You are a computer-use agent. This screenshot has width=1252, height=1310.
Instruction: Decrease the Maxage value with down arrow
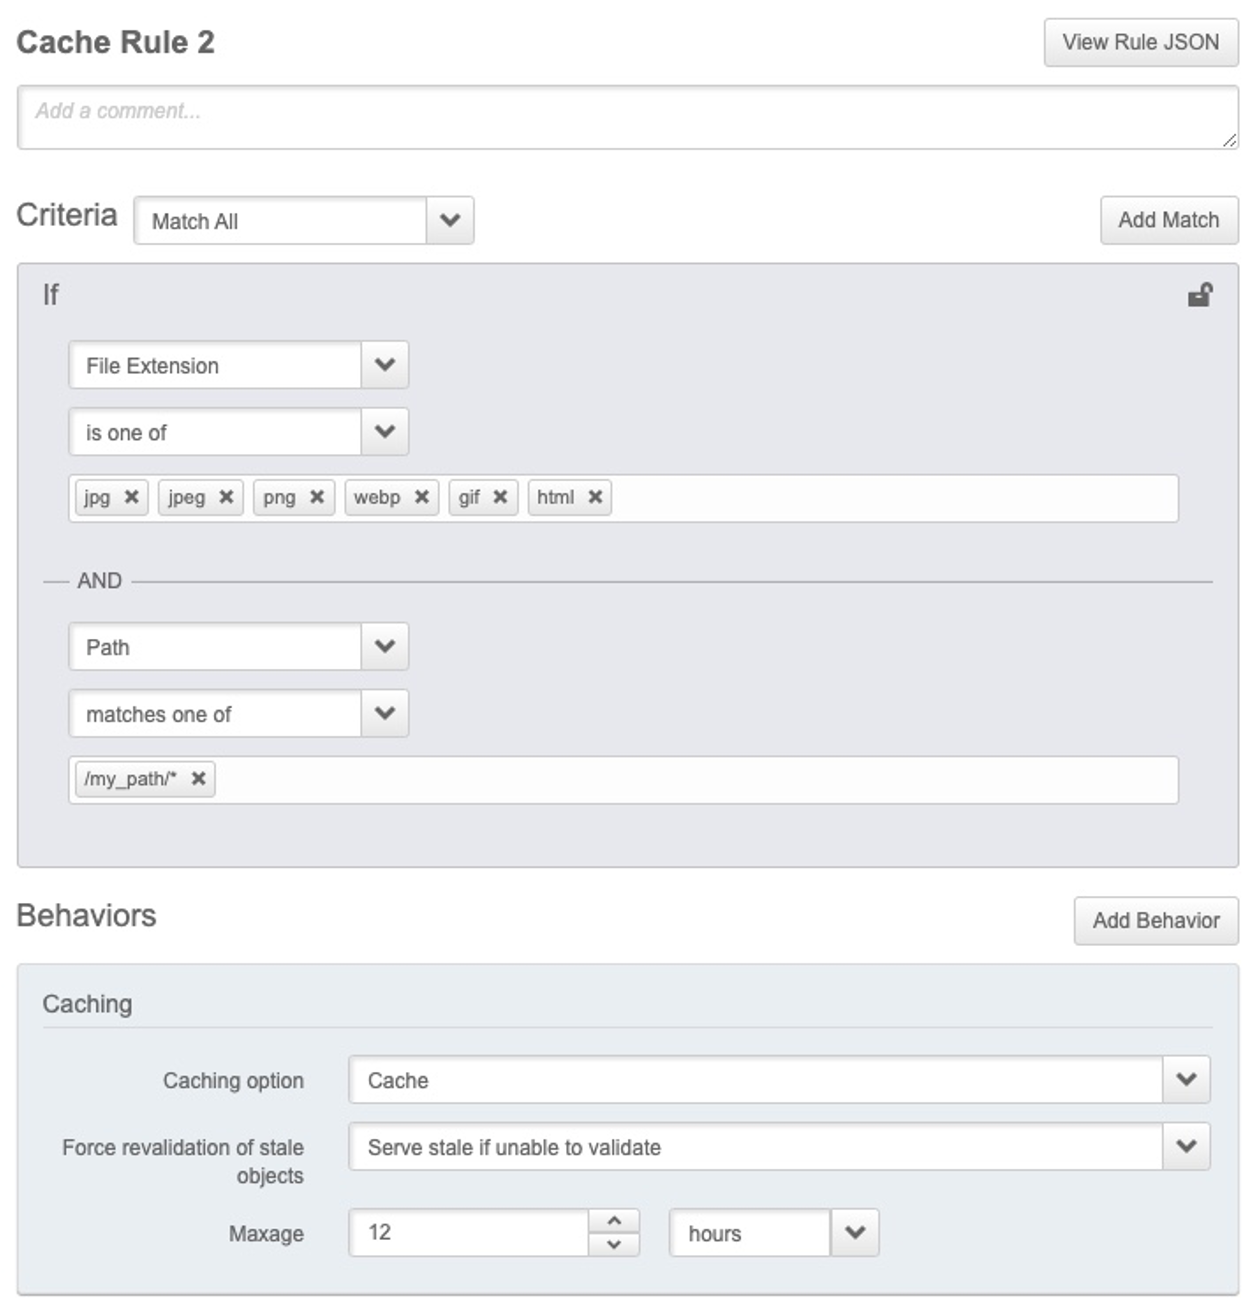coord(614,1245)
